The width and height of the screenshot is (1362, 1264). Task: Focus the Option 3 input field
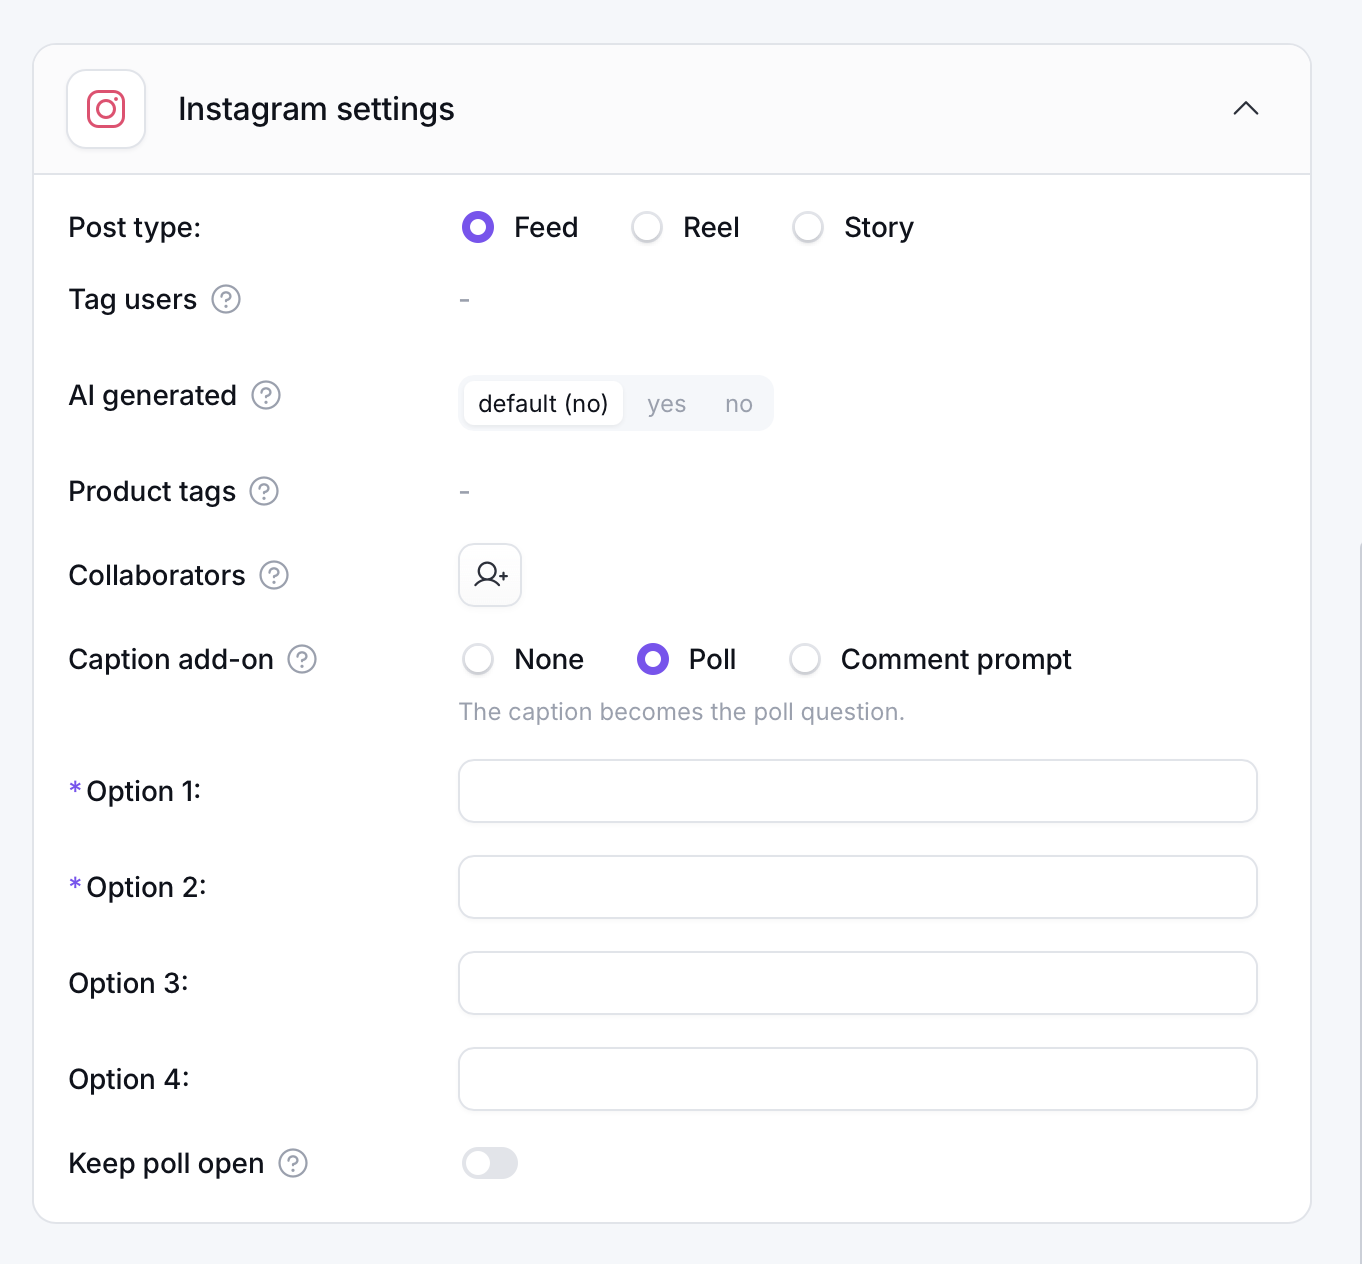coord(858,983)
